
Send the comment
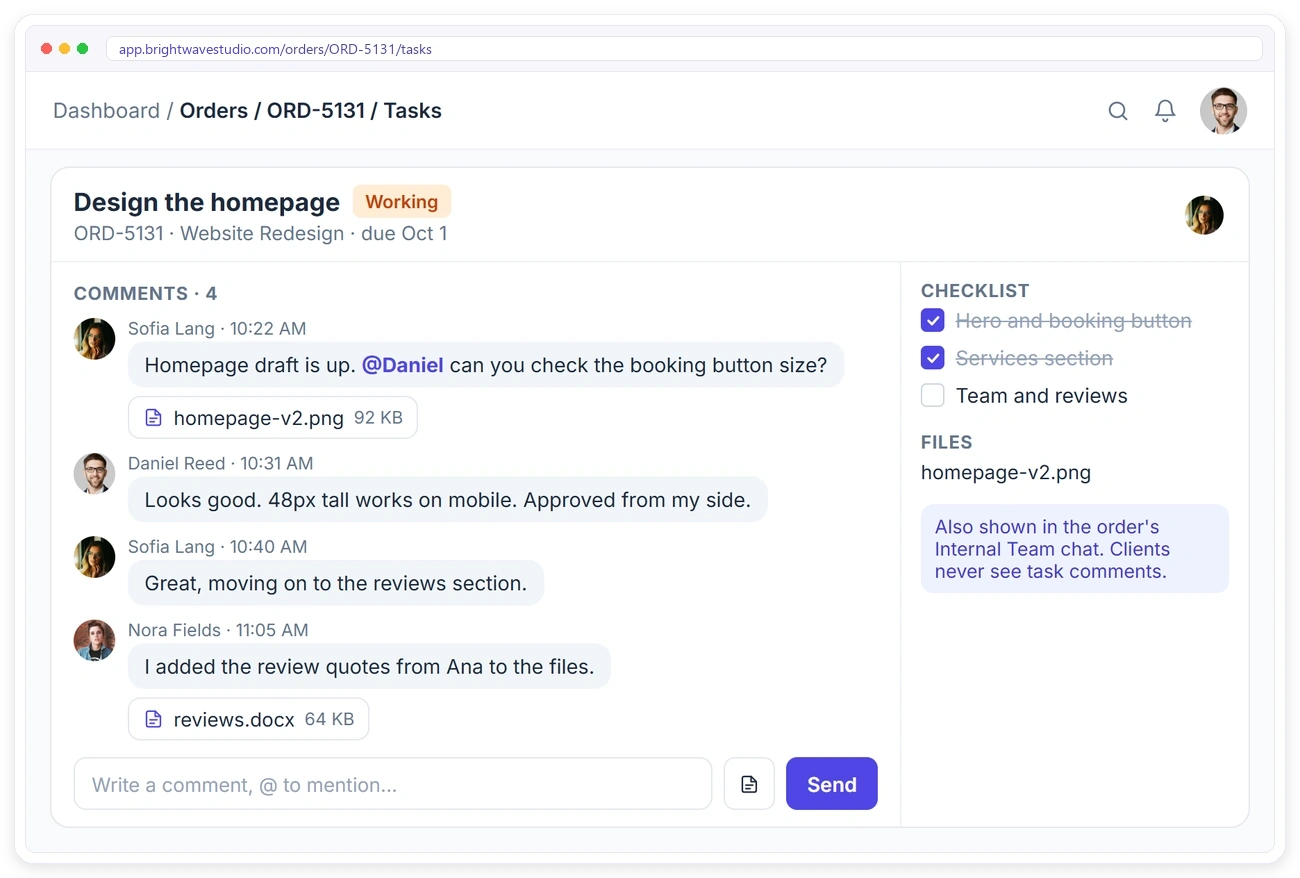pyautogui.click(x=832, y=784)
